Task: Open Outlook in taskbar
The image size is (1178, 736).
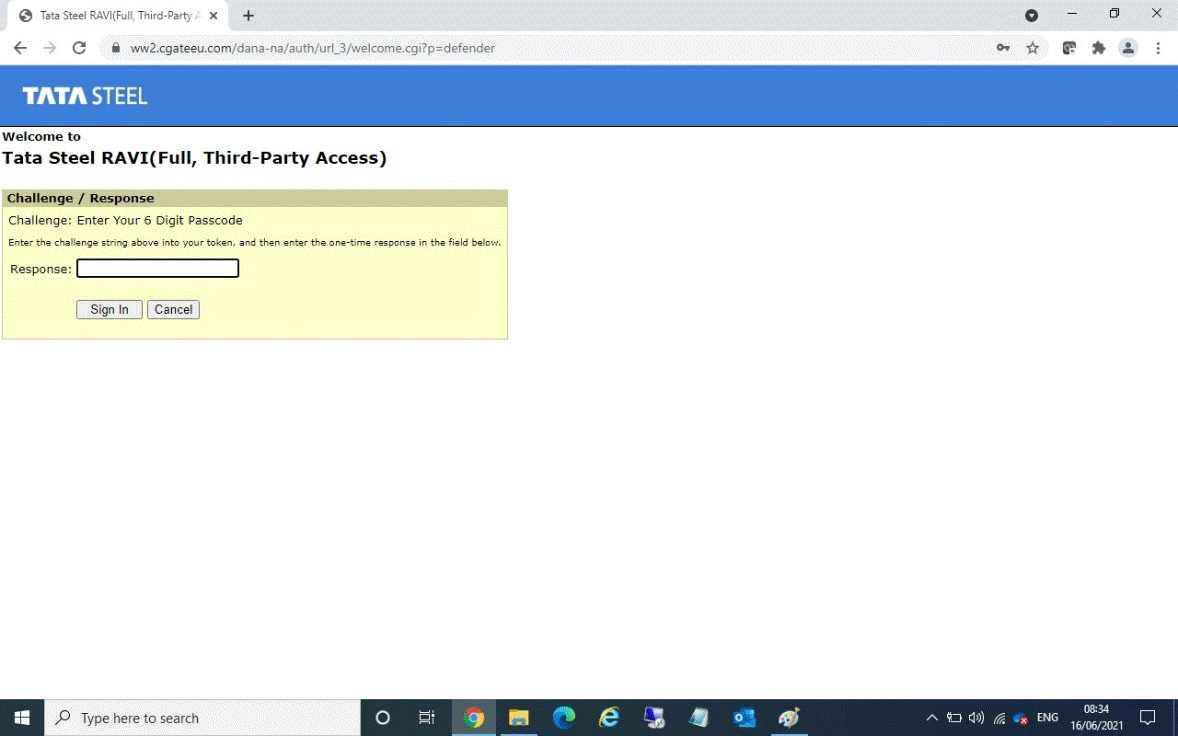Action: click(x=744, y=718)
